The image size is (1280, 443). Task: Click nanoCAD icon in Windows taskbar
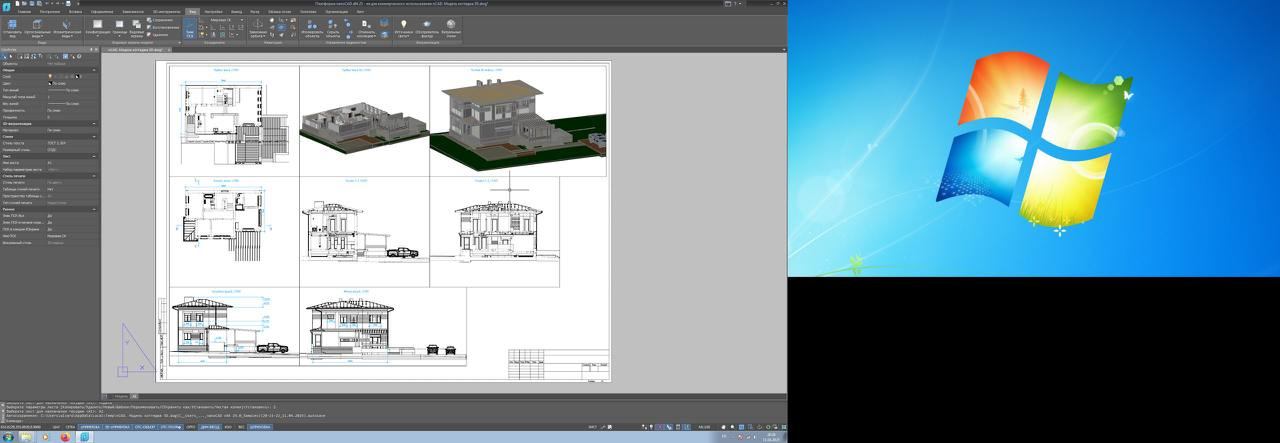point(84,437)
